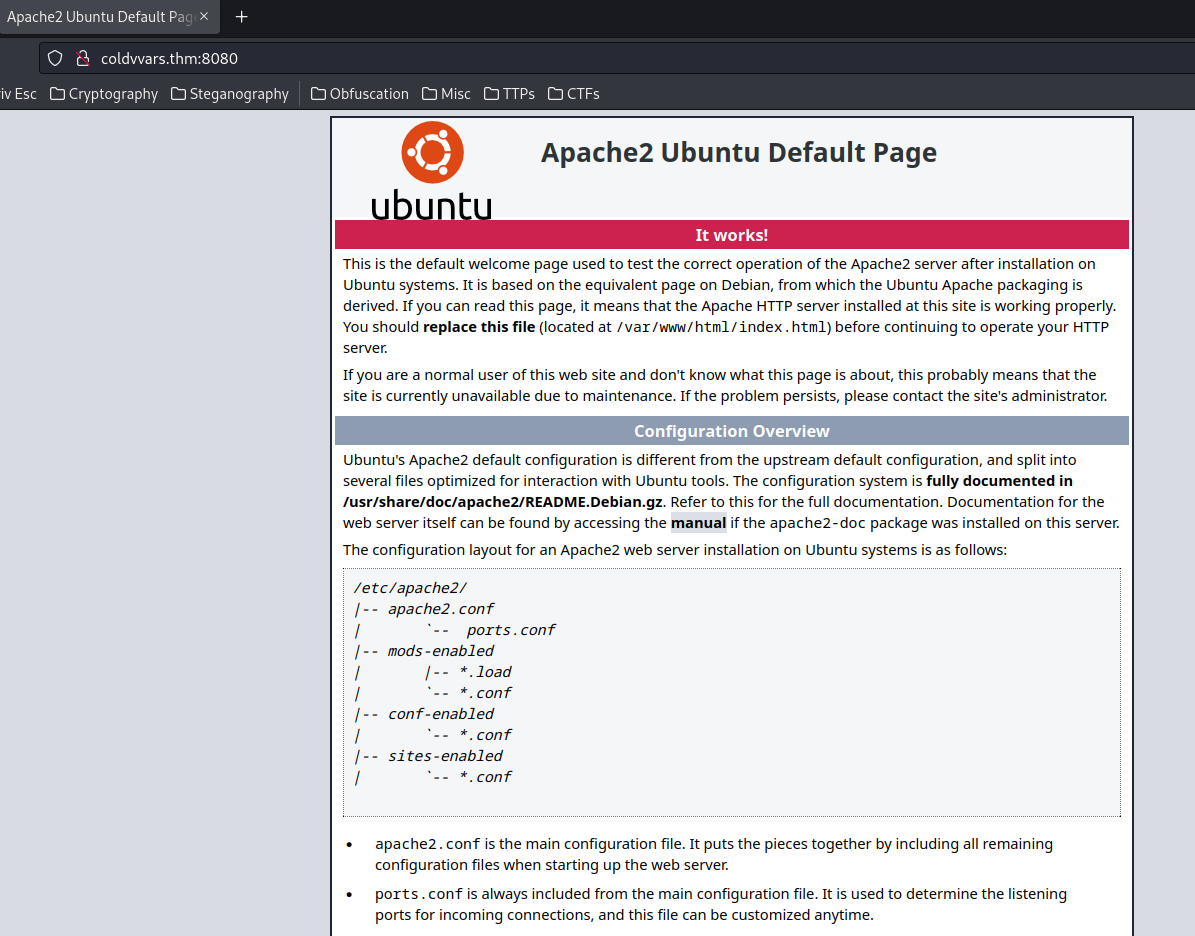Open the Cryptography bookmarks folder
The image size is (1195, 936).
104,94
